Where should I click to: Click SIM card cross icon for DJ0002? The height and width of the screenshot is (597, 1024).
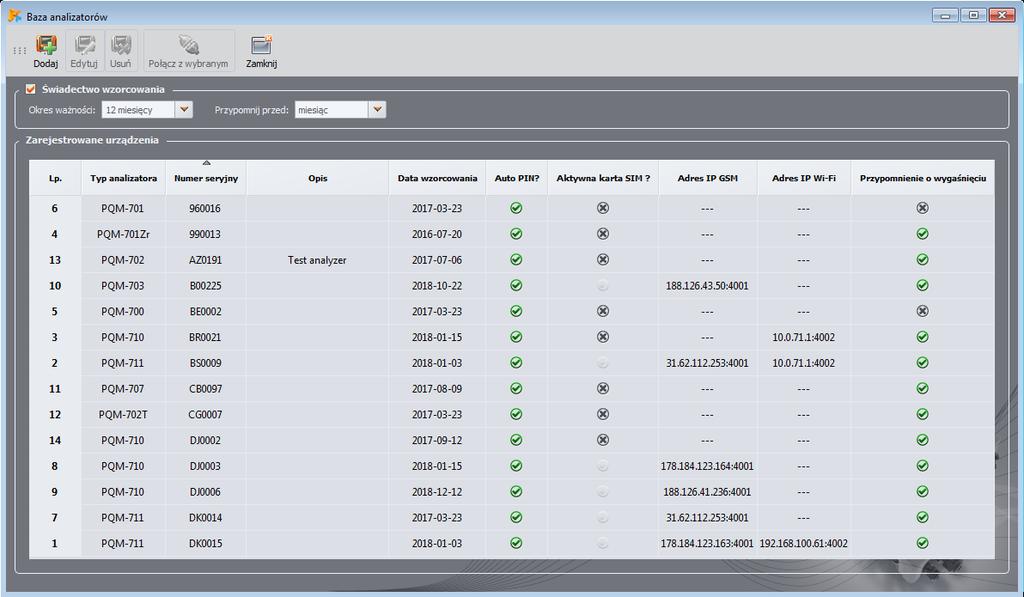[x=603, y=440]
